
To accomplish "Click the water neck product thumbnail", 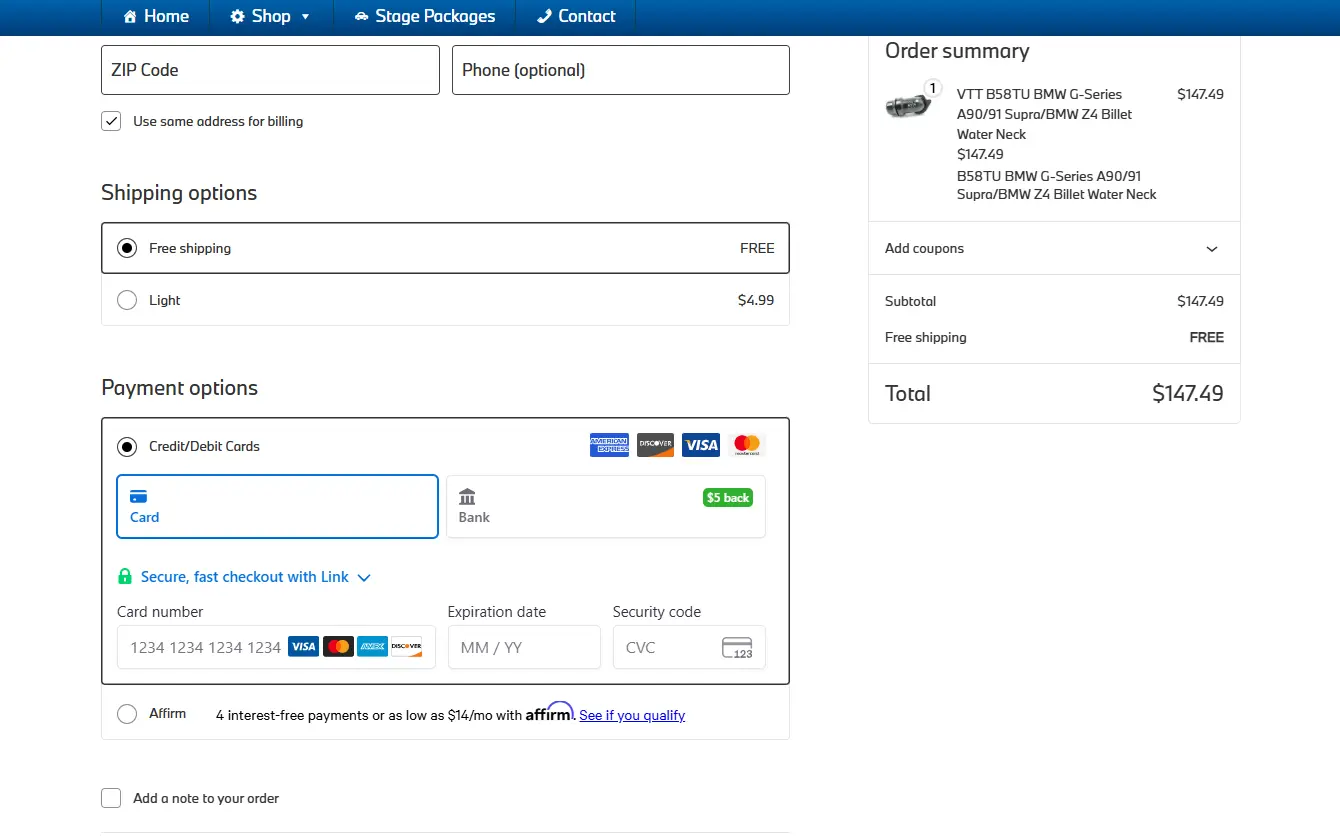I will click(x=908, y=104).
